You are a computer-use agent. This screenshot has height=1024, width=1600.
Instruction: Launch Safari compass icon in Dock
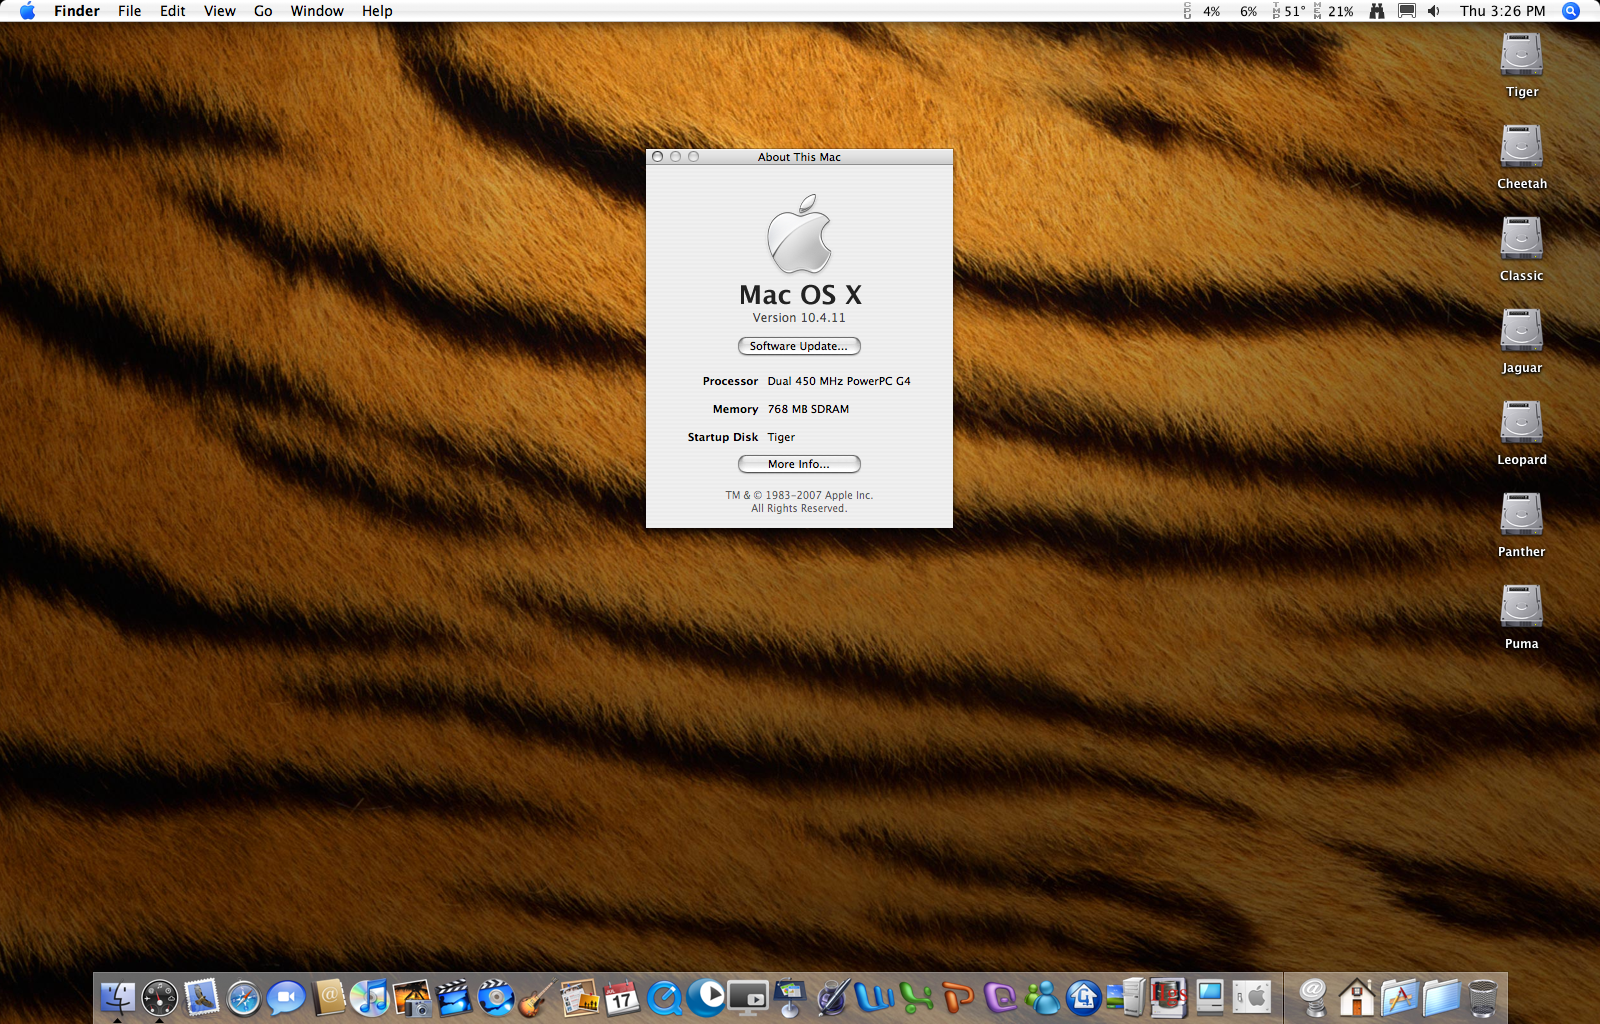coord(243,997)
